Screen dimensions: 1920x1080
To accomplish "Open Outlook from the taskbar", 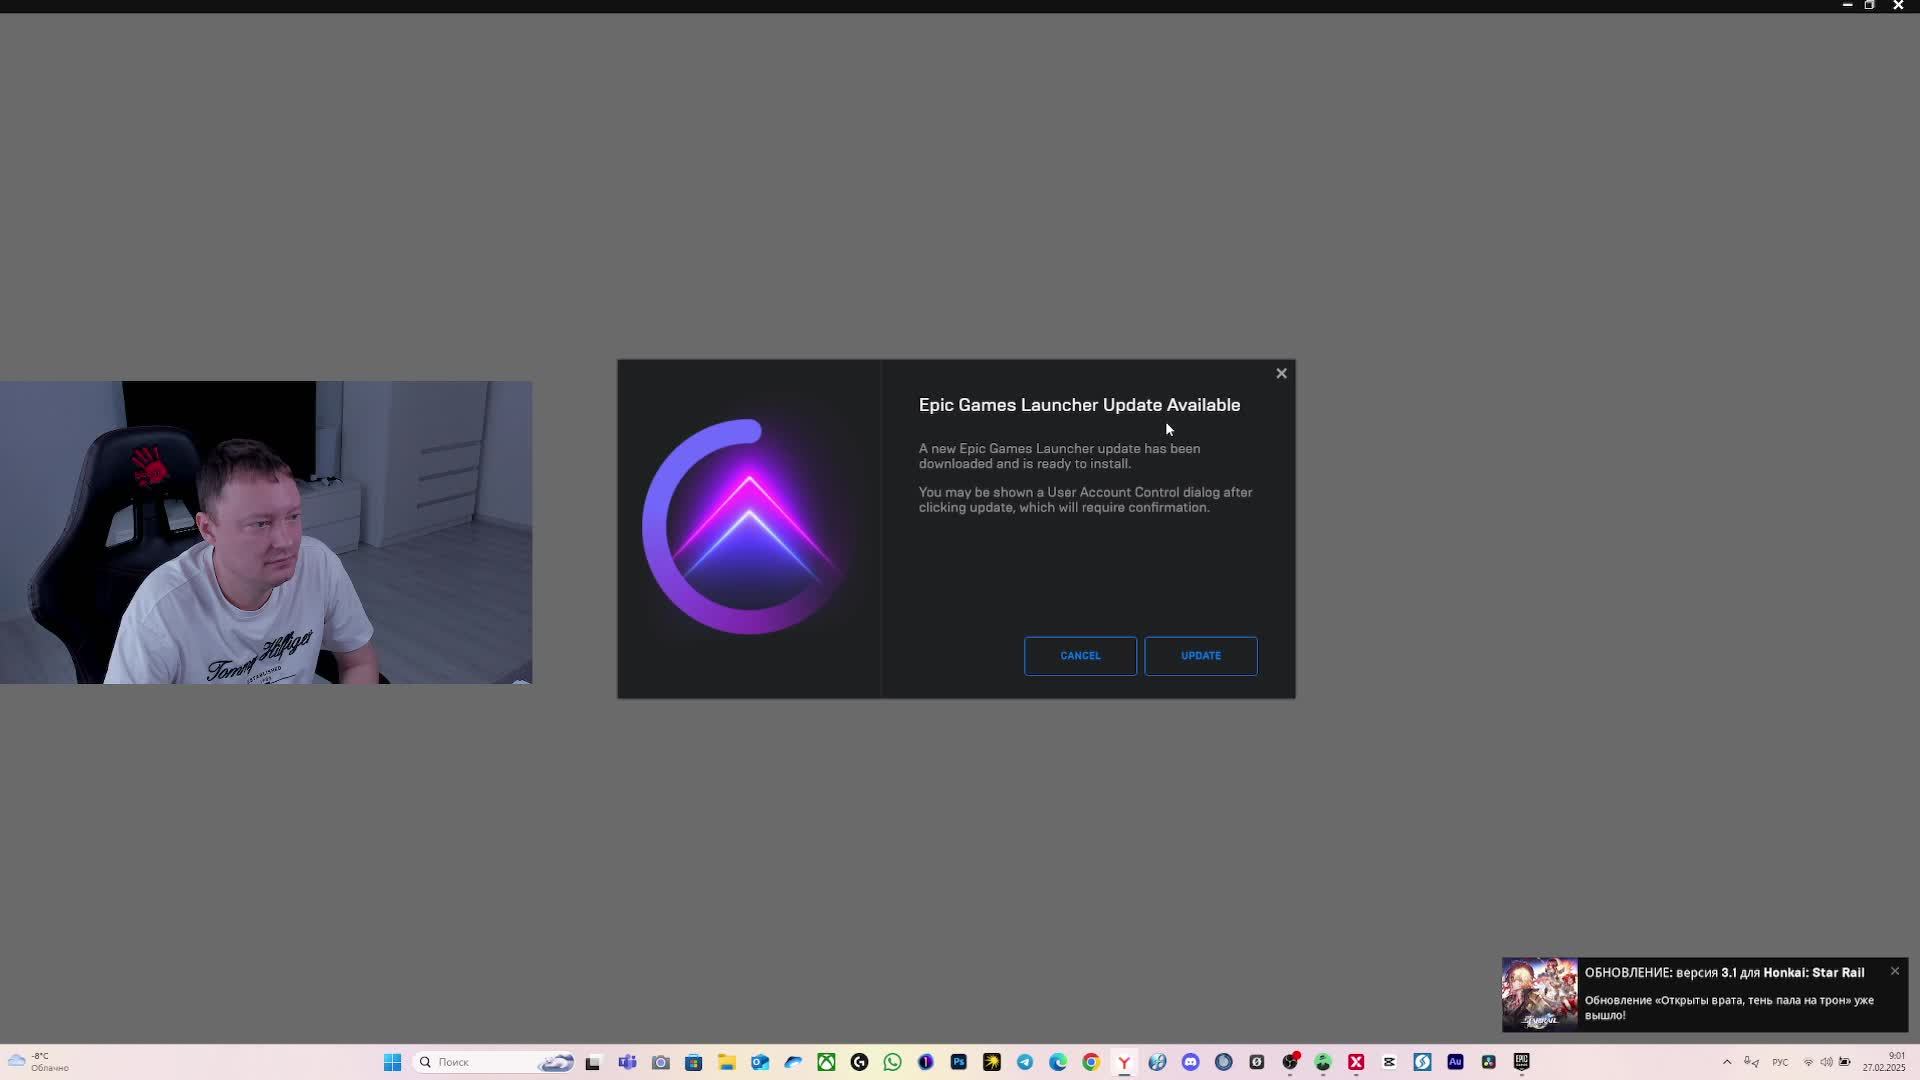I will [x=760, y=1062].
